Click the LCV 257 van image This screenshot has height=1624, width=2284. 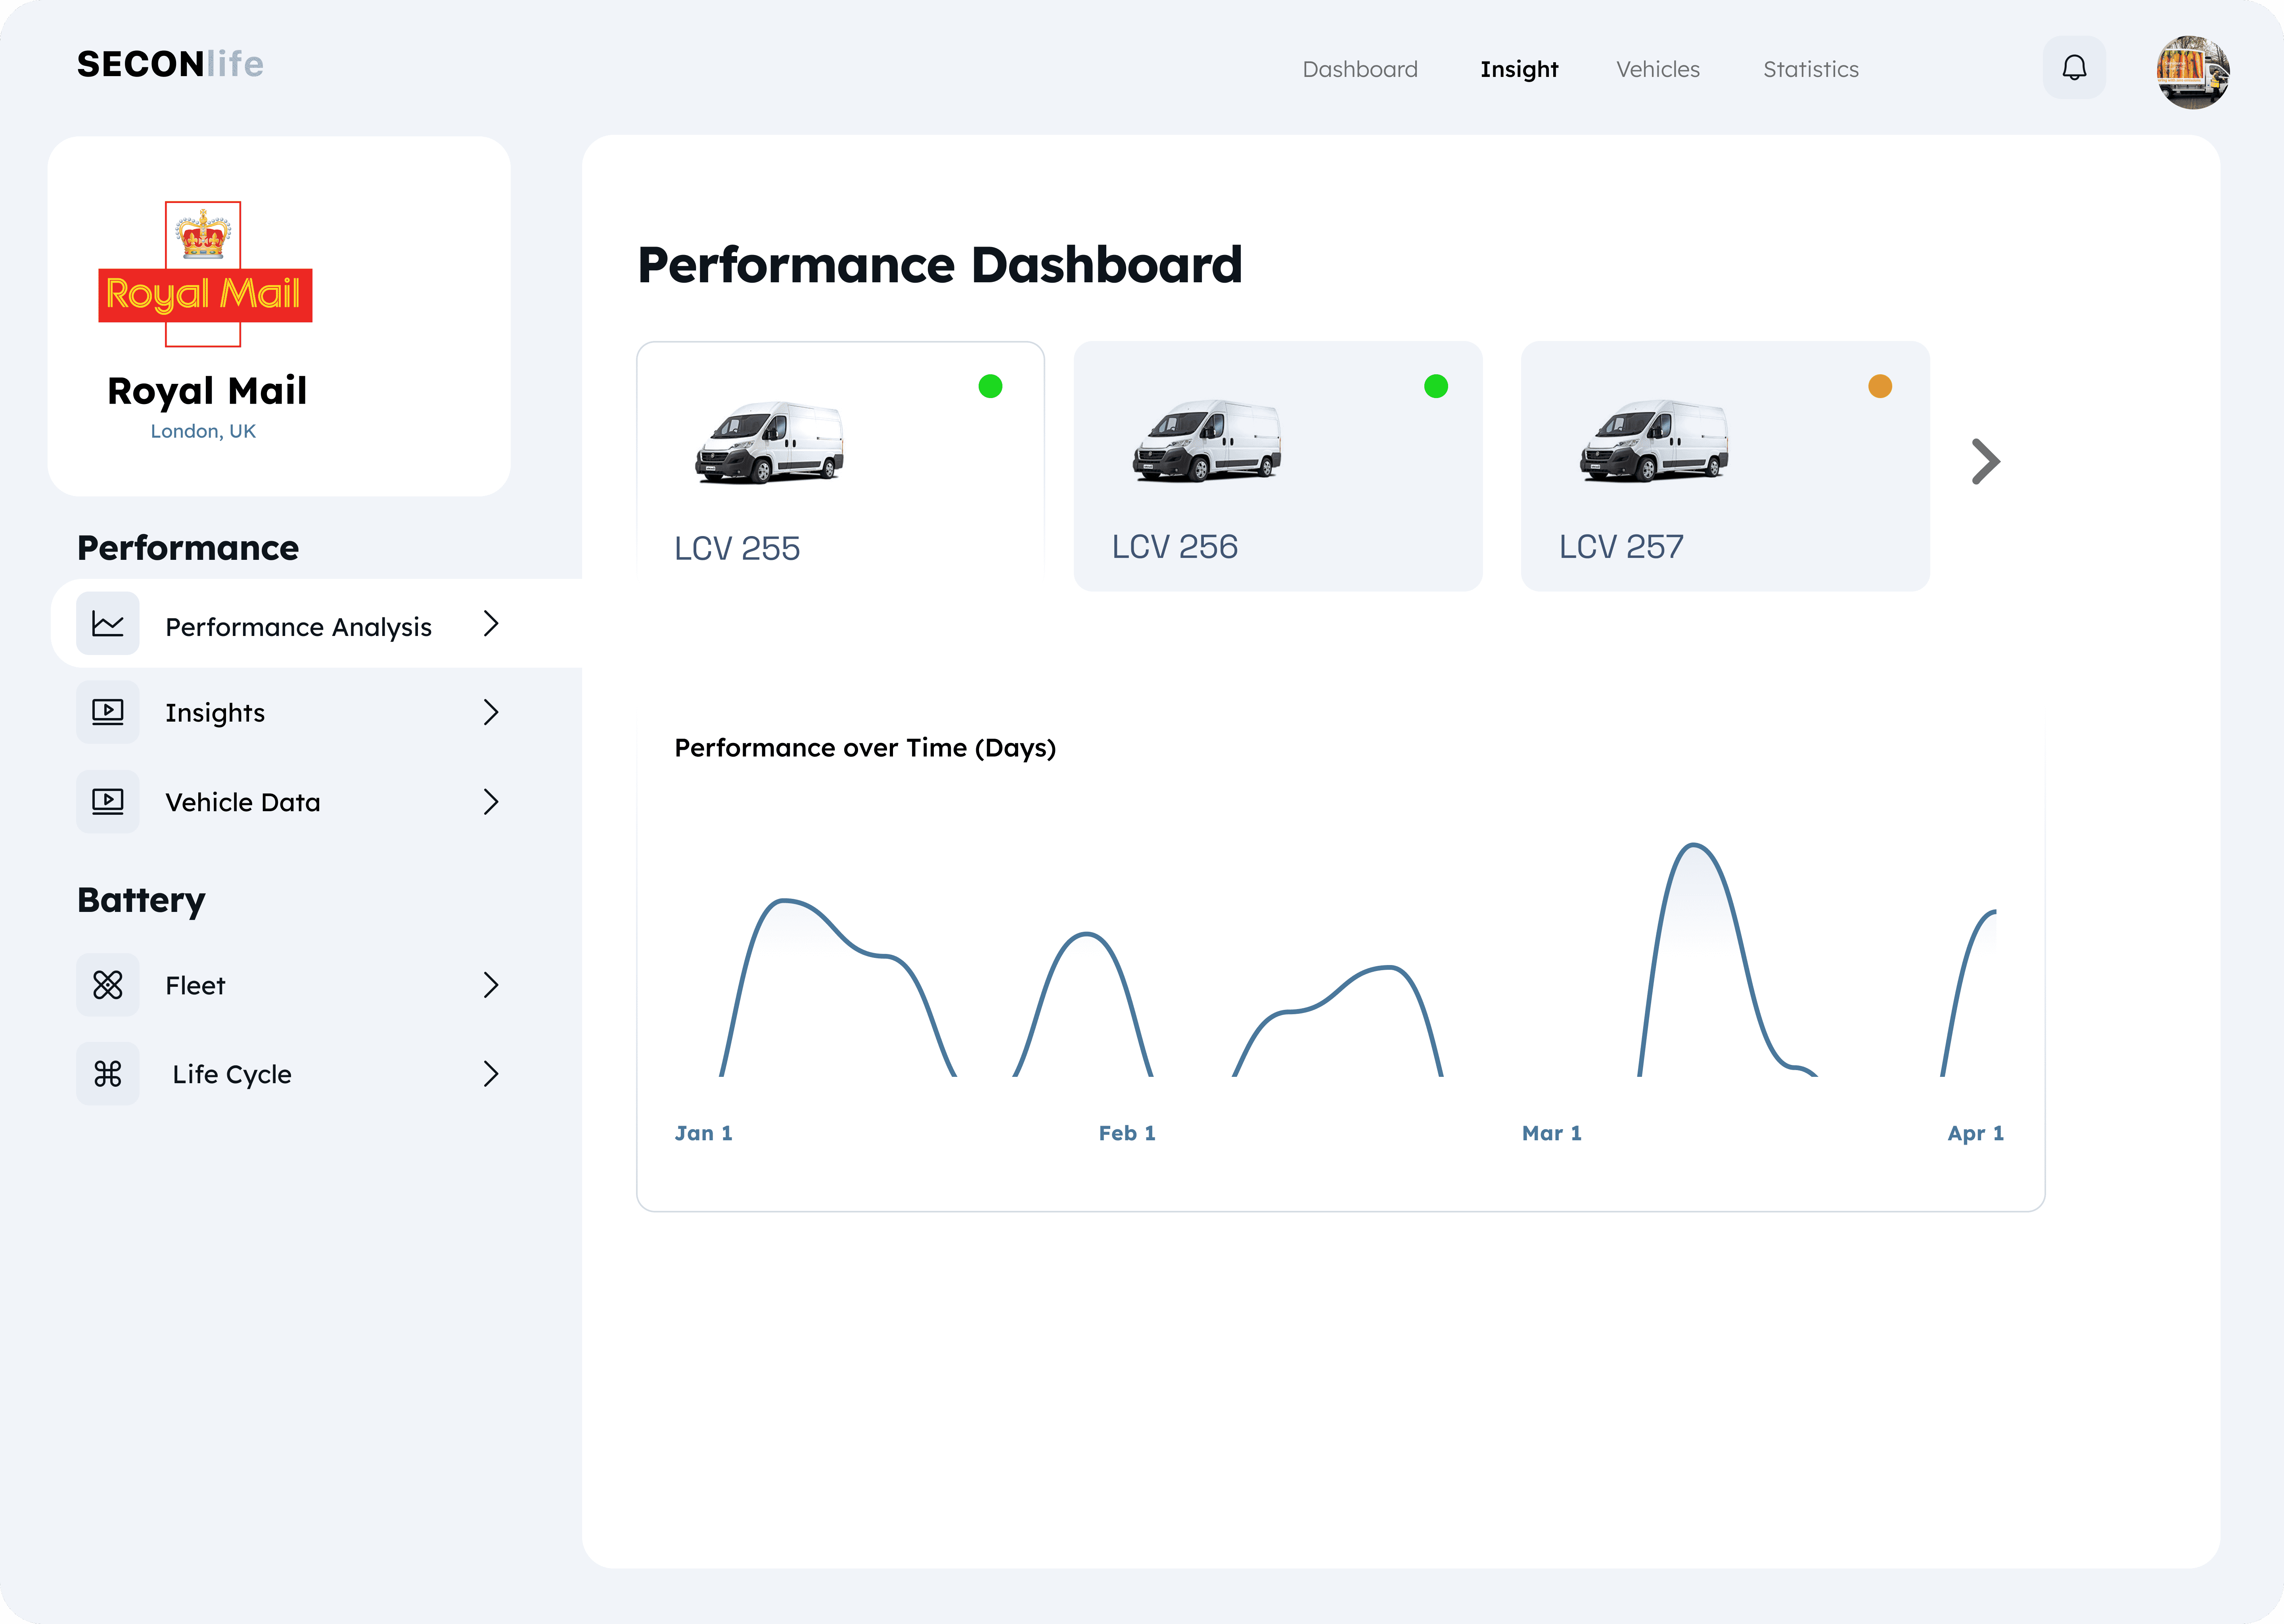click(1654, 441)
